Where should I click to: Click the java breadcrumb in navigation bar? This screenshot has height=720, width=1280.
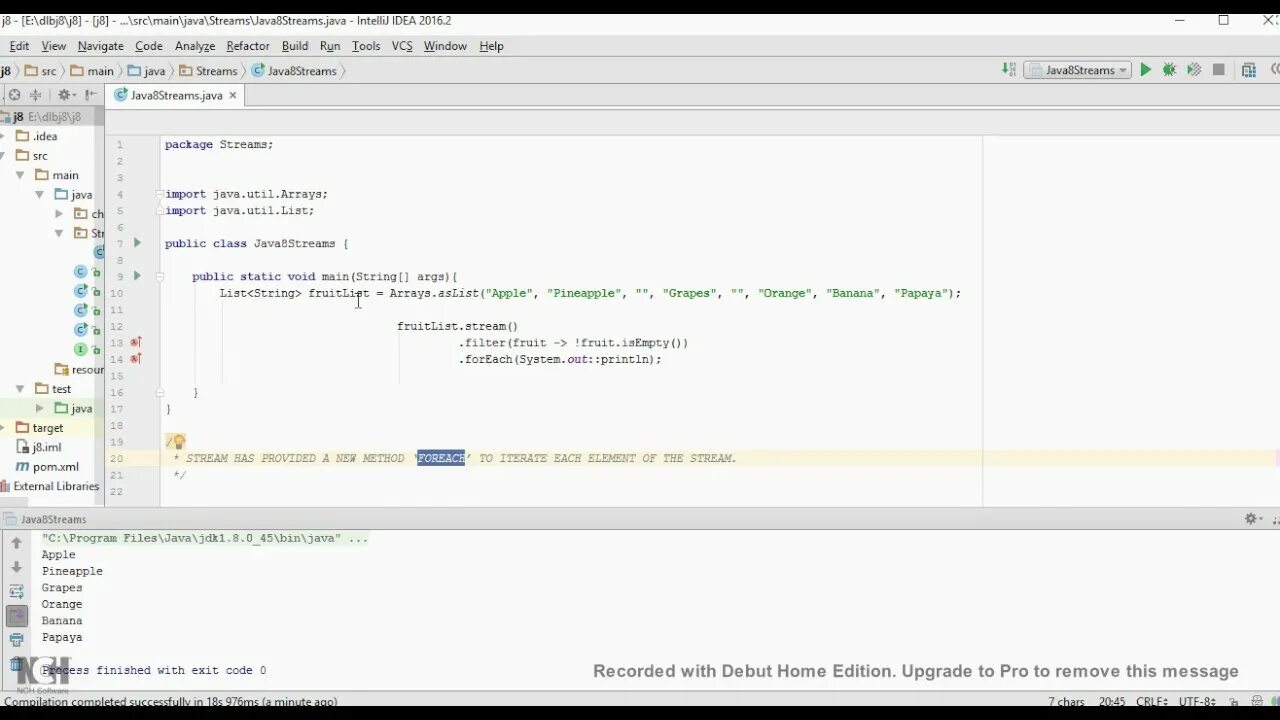coord(146,71)
